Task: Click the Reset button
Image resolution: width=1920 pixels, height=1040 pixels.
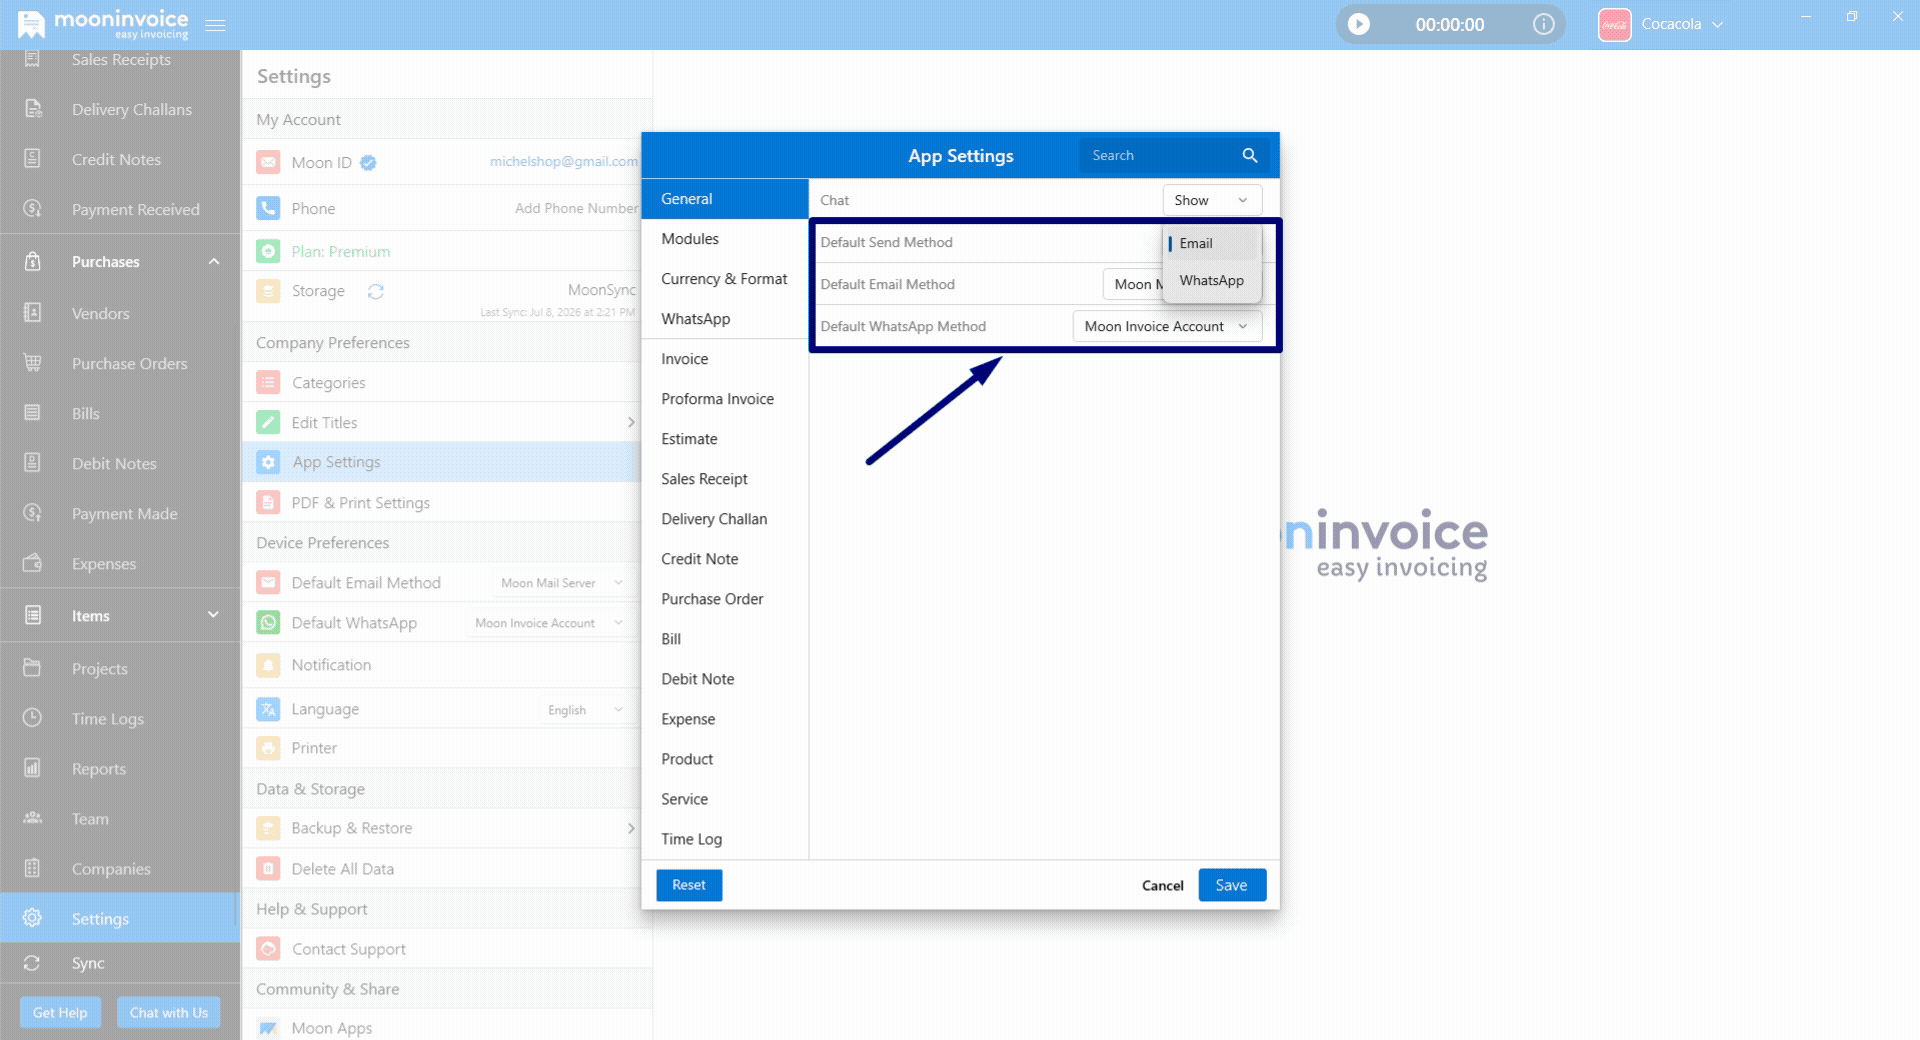Action: click(689, 885)
